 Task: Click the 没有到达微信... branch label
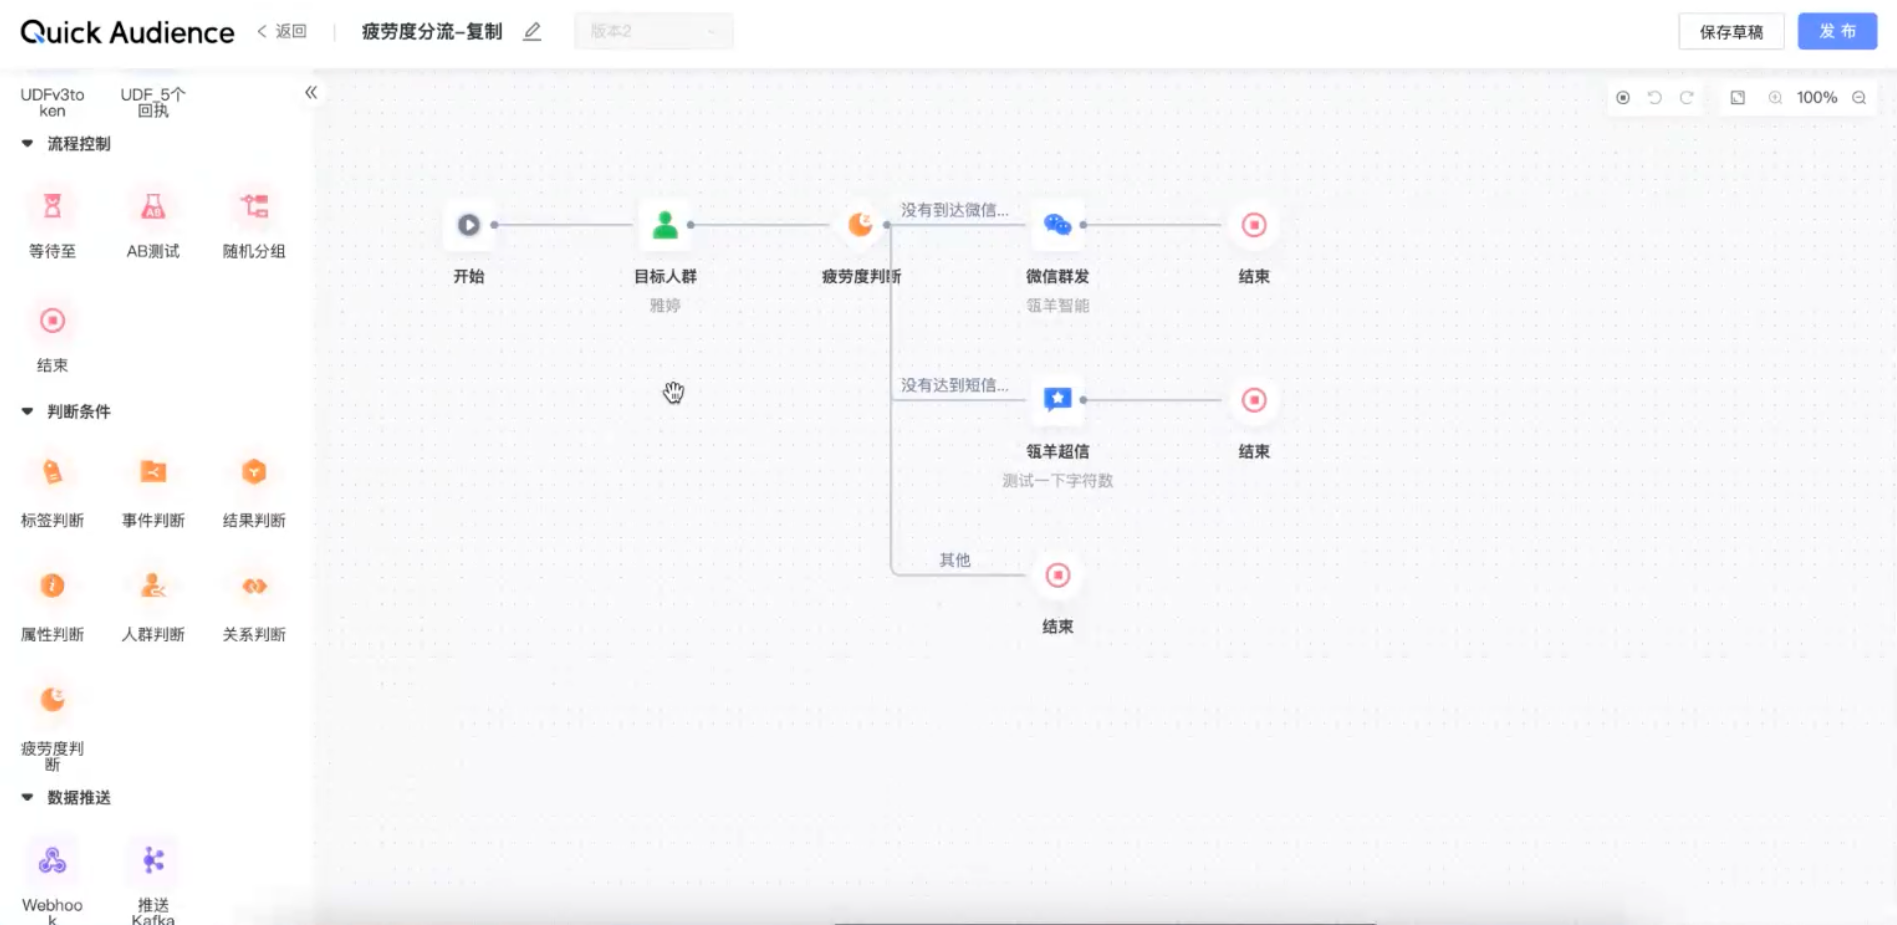955,210
